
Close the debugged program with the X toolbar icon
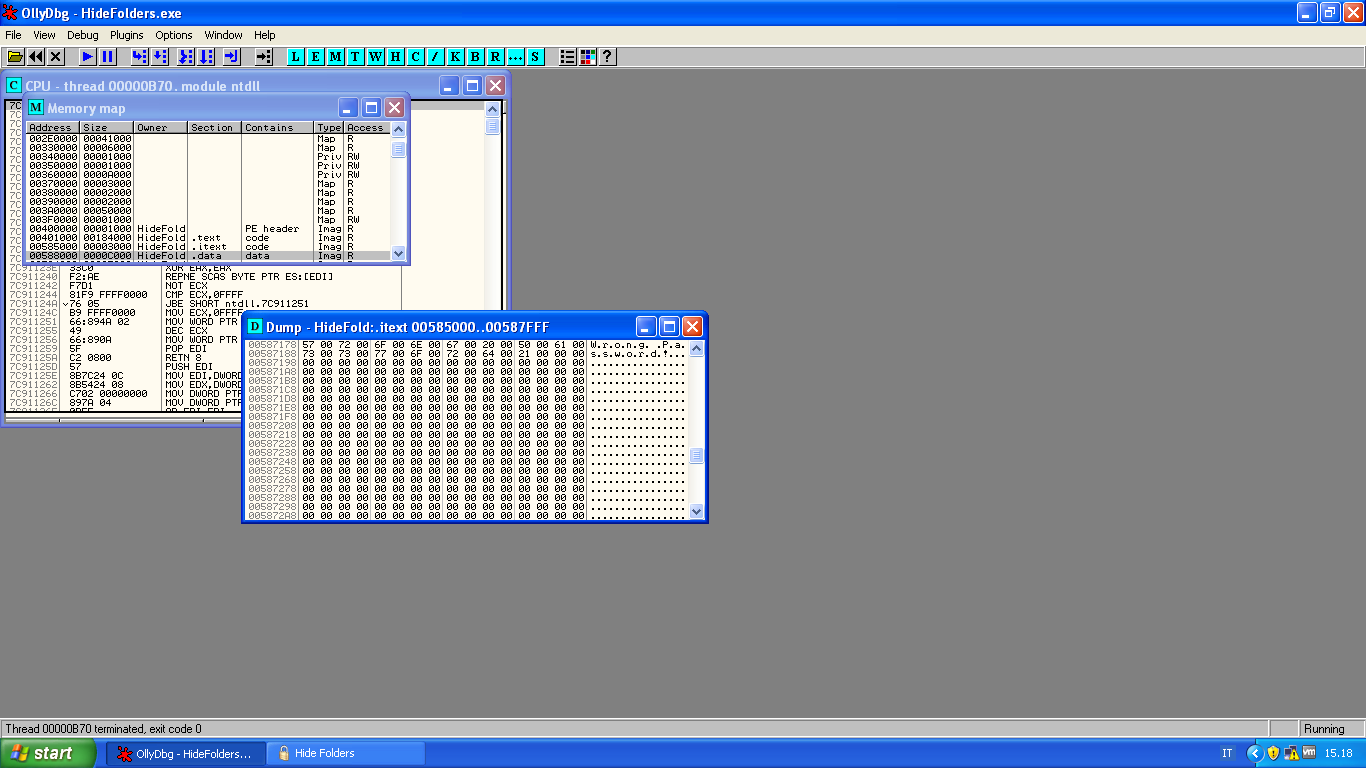(x=56, y=57)
